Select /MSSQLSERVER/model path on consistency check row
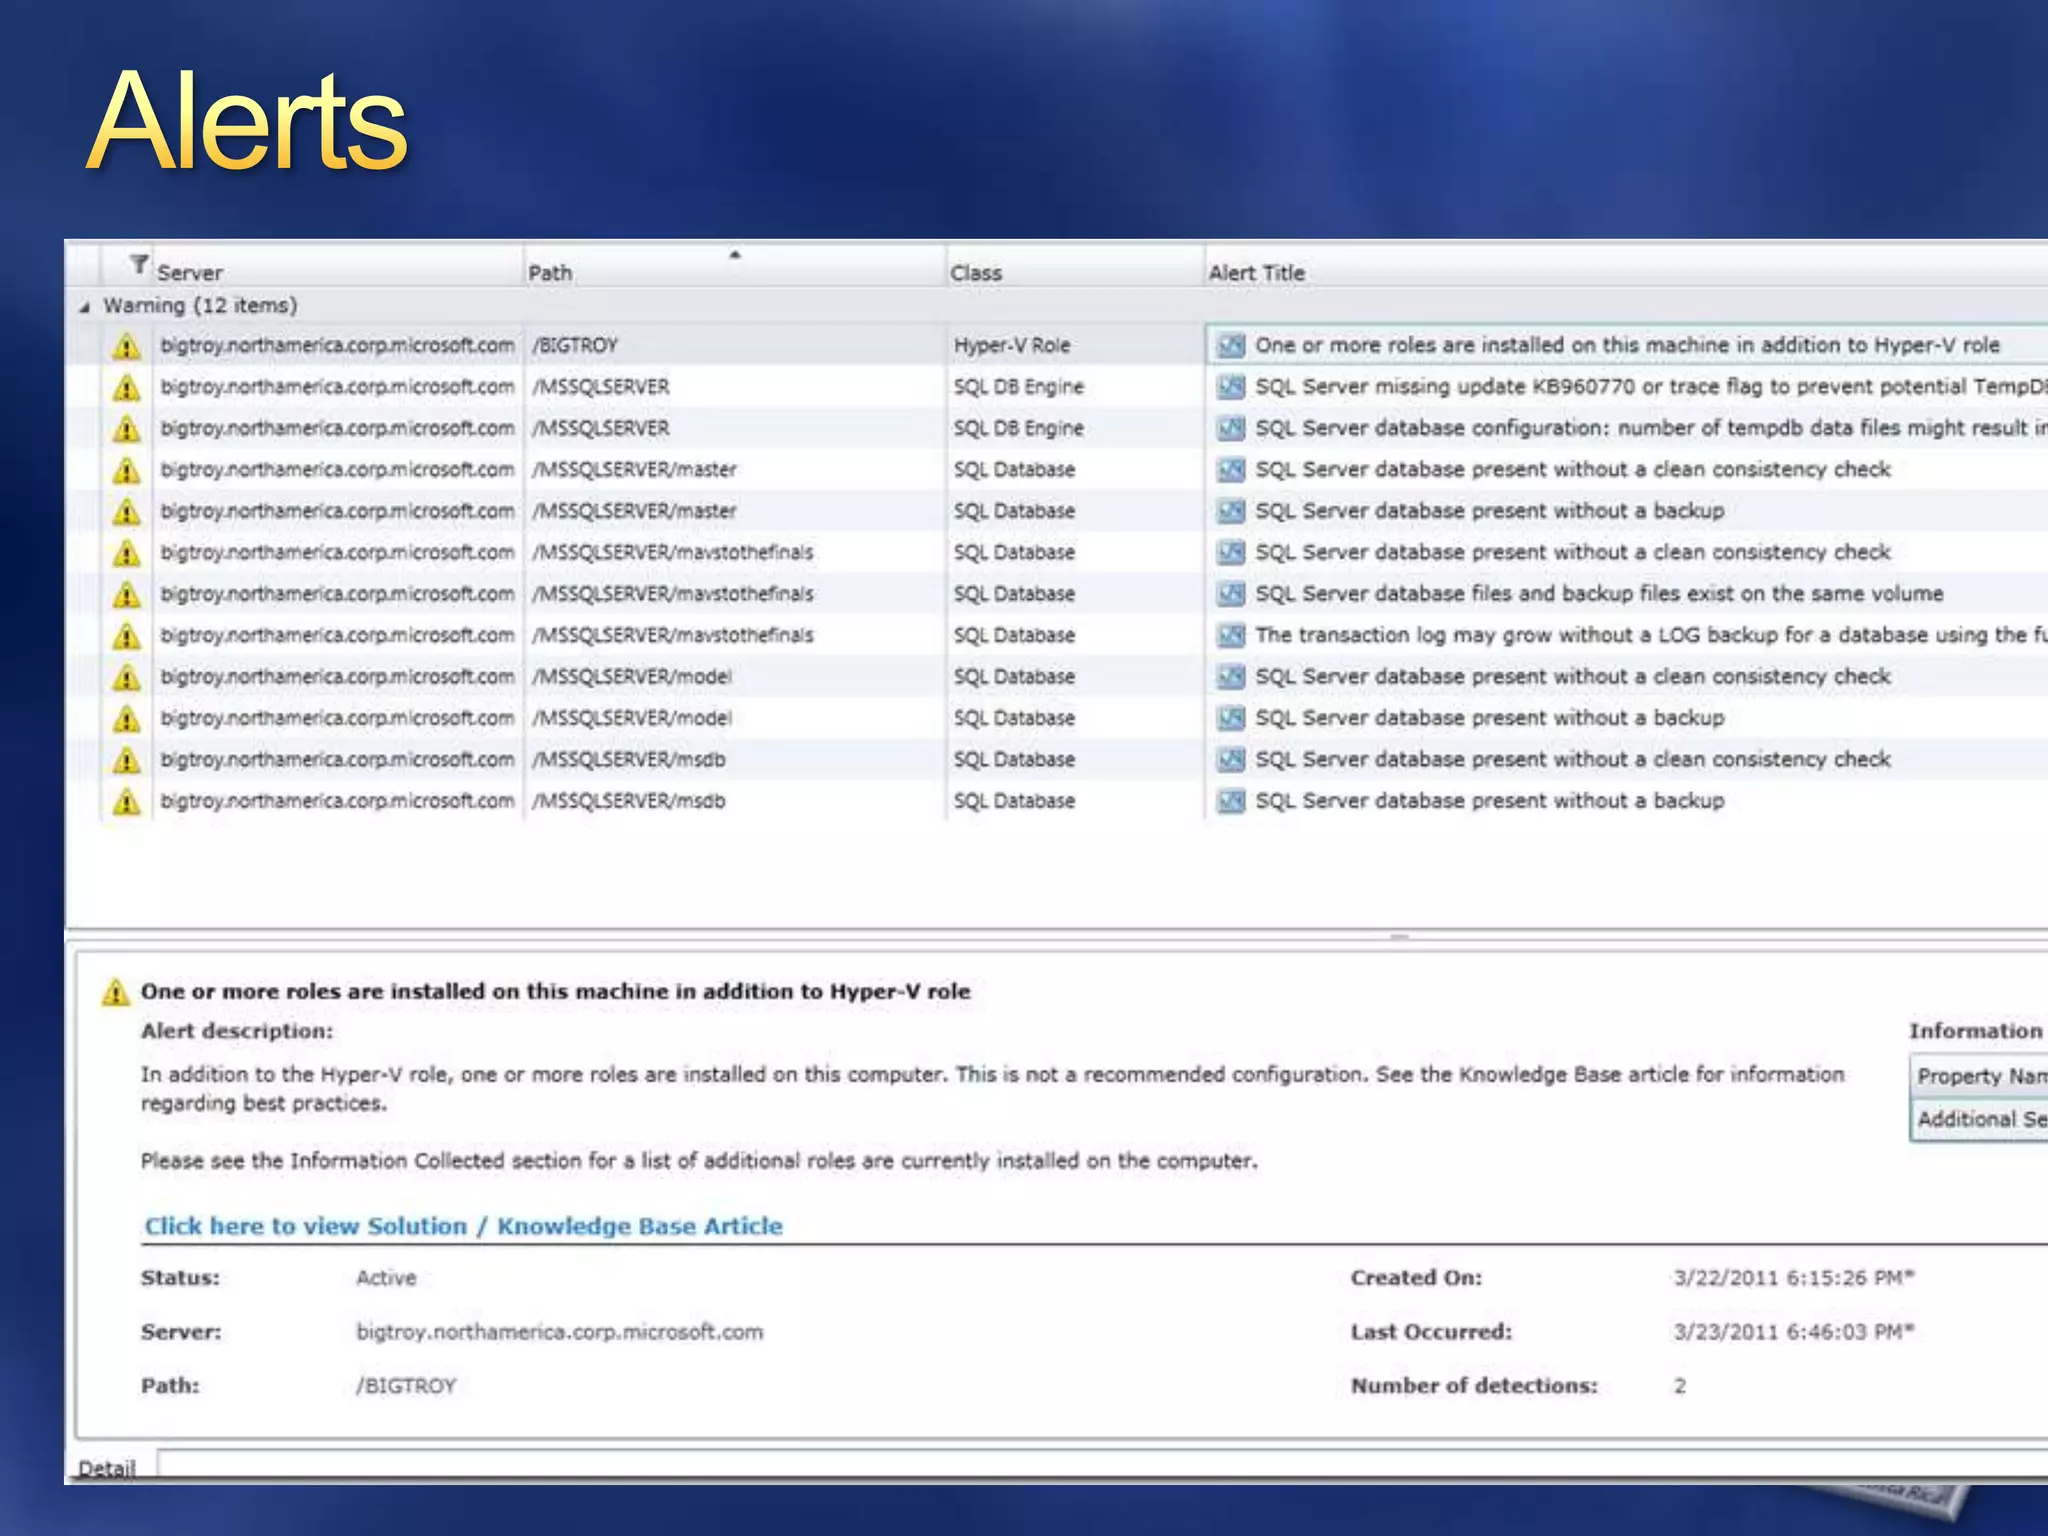The image size is (2048, 1536). 631,677
